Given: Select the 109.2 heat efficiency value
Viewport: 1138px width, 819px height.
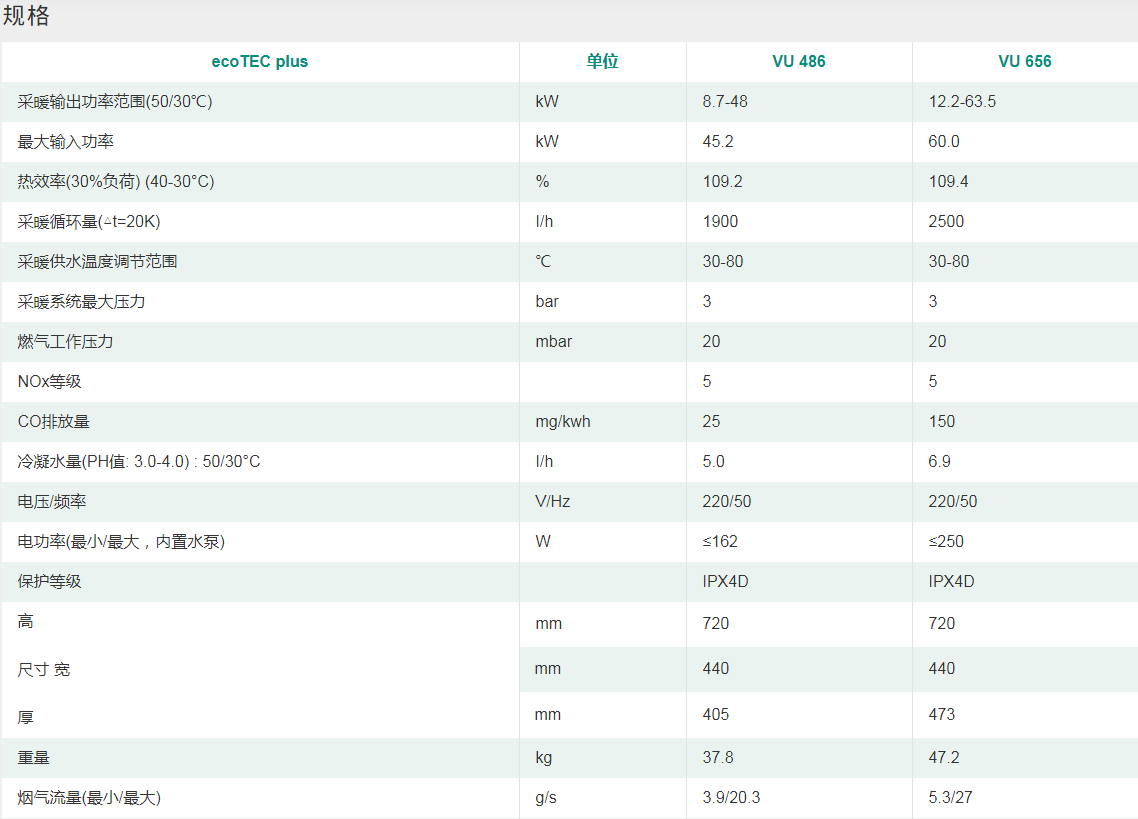Looking at the screenshot, I should coord(723,182).
